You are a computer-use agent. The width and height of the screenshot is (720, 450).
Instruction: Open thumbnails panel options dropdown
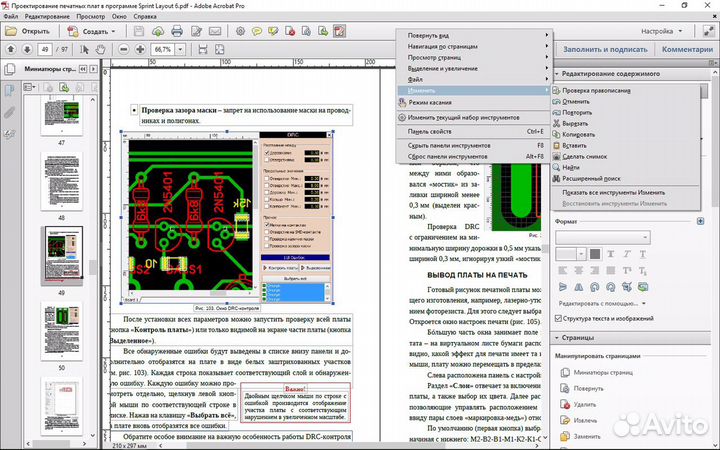coord(29,87)
